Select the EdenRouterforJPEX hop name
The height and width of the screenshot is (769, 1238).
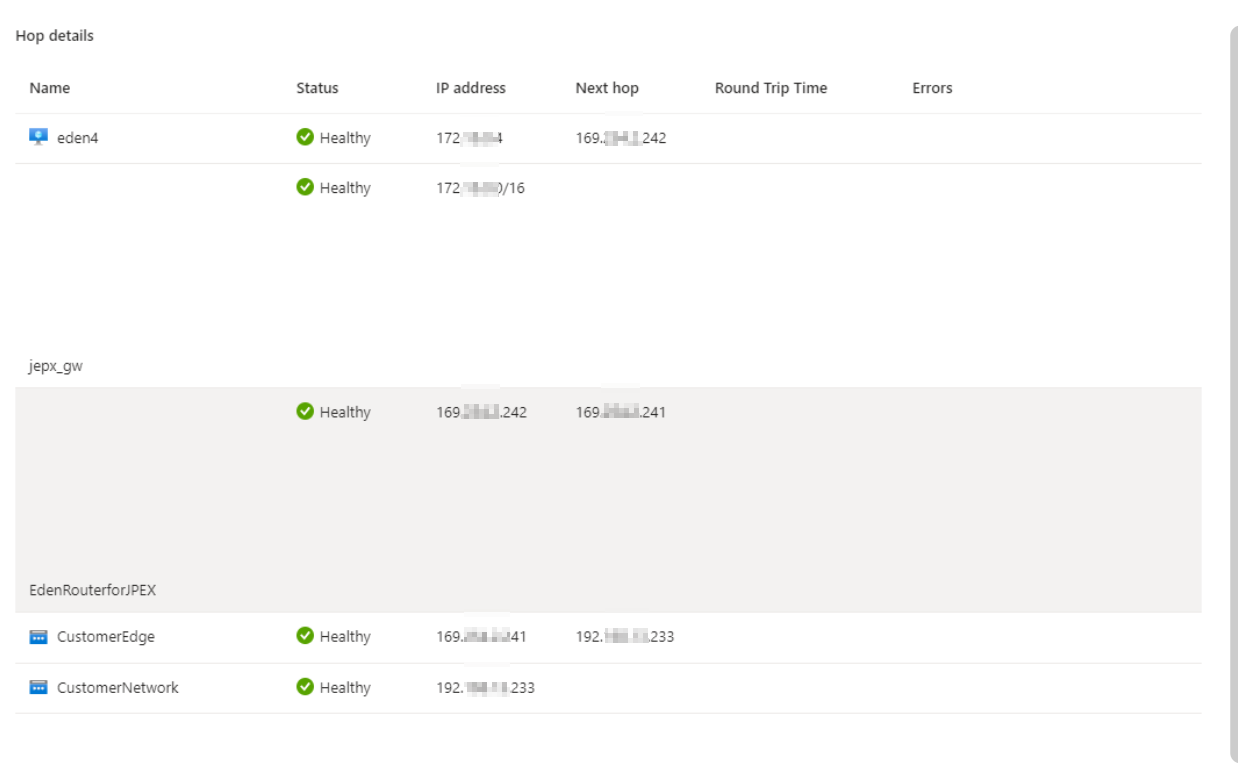click(92, 590)
